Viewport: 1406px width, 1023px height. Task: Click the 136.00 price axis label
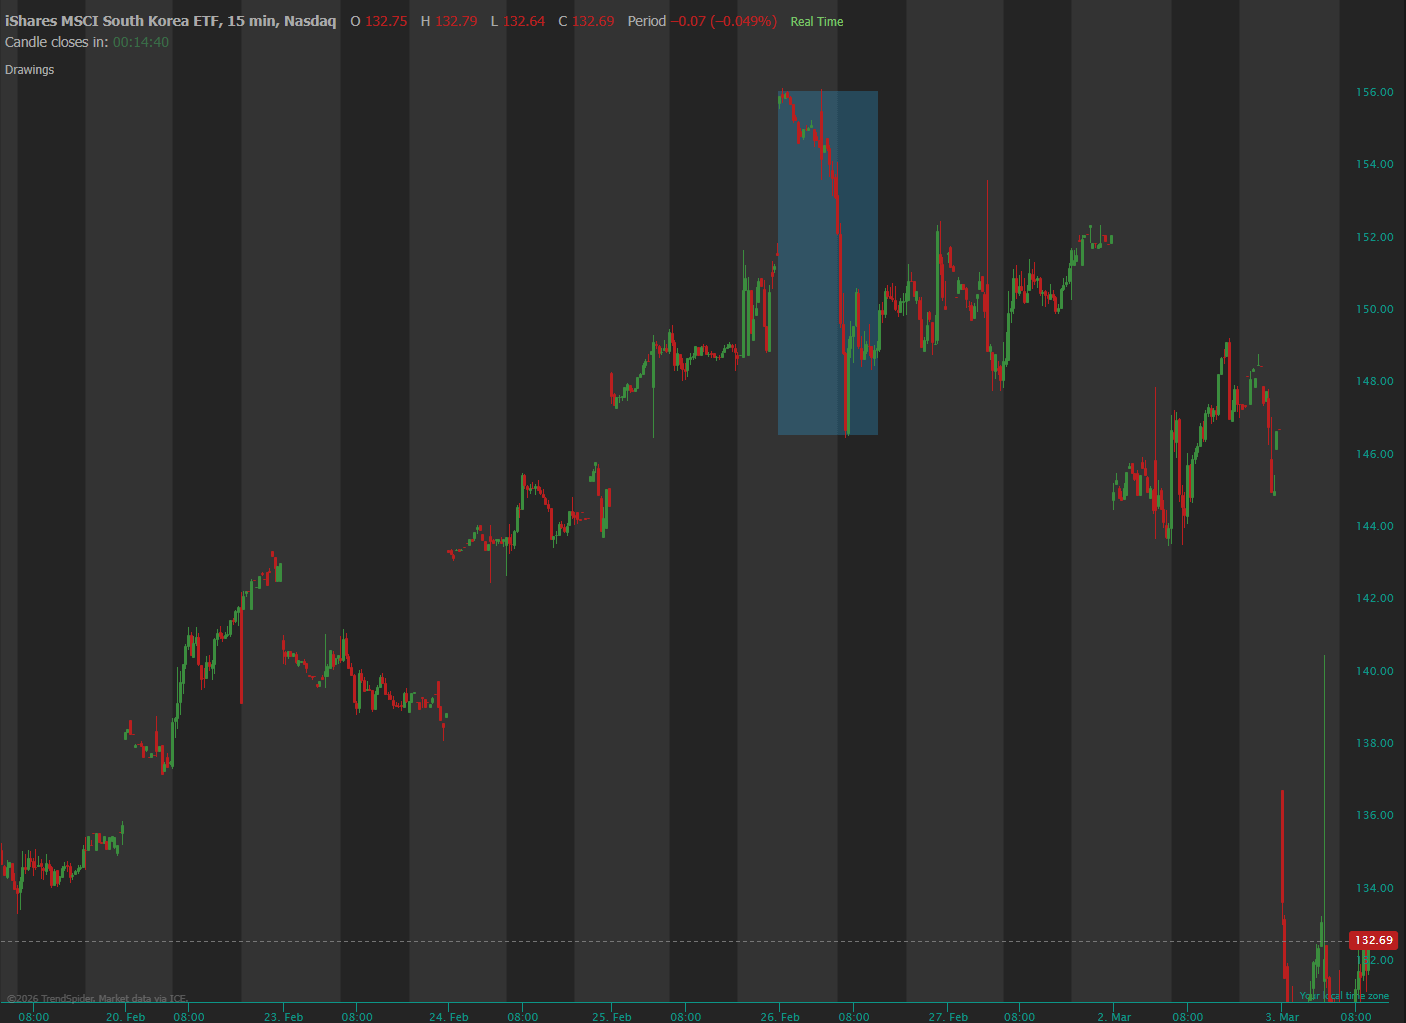point(1374,815)
